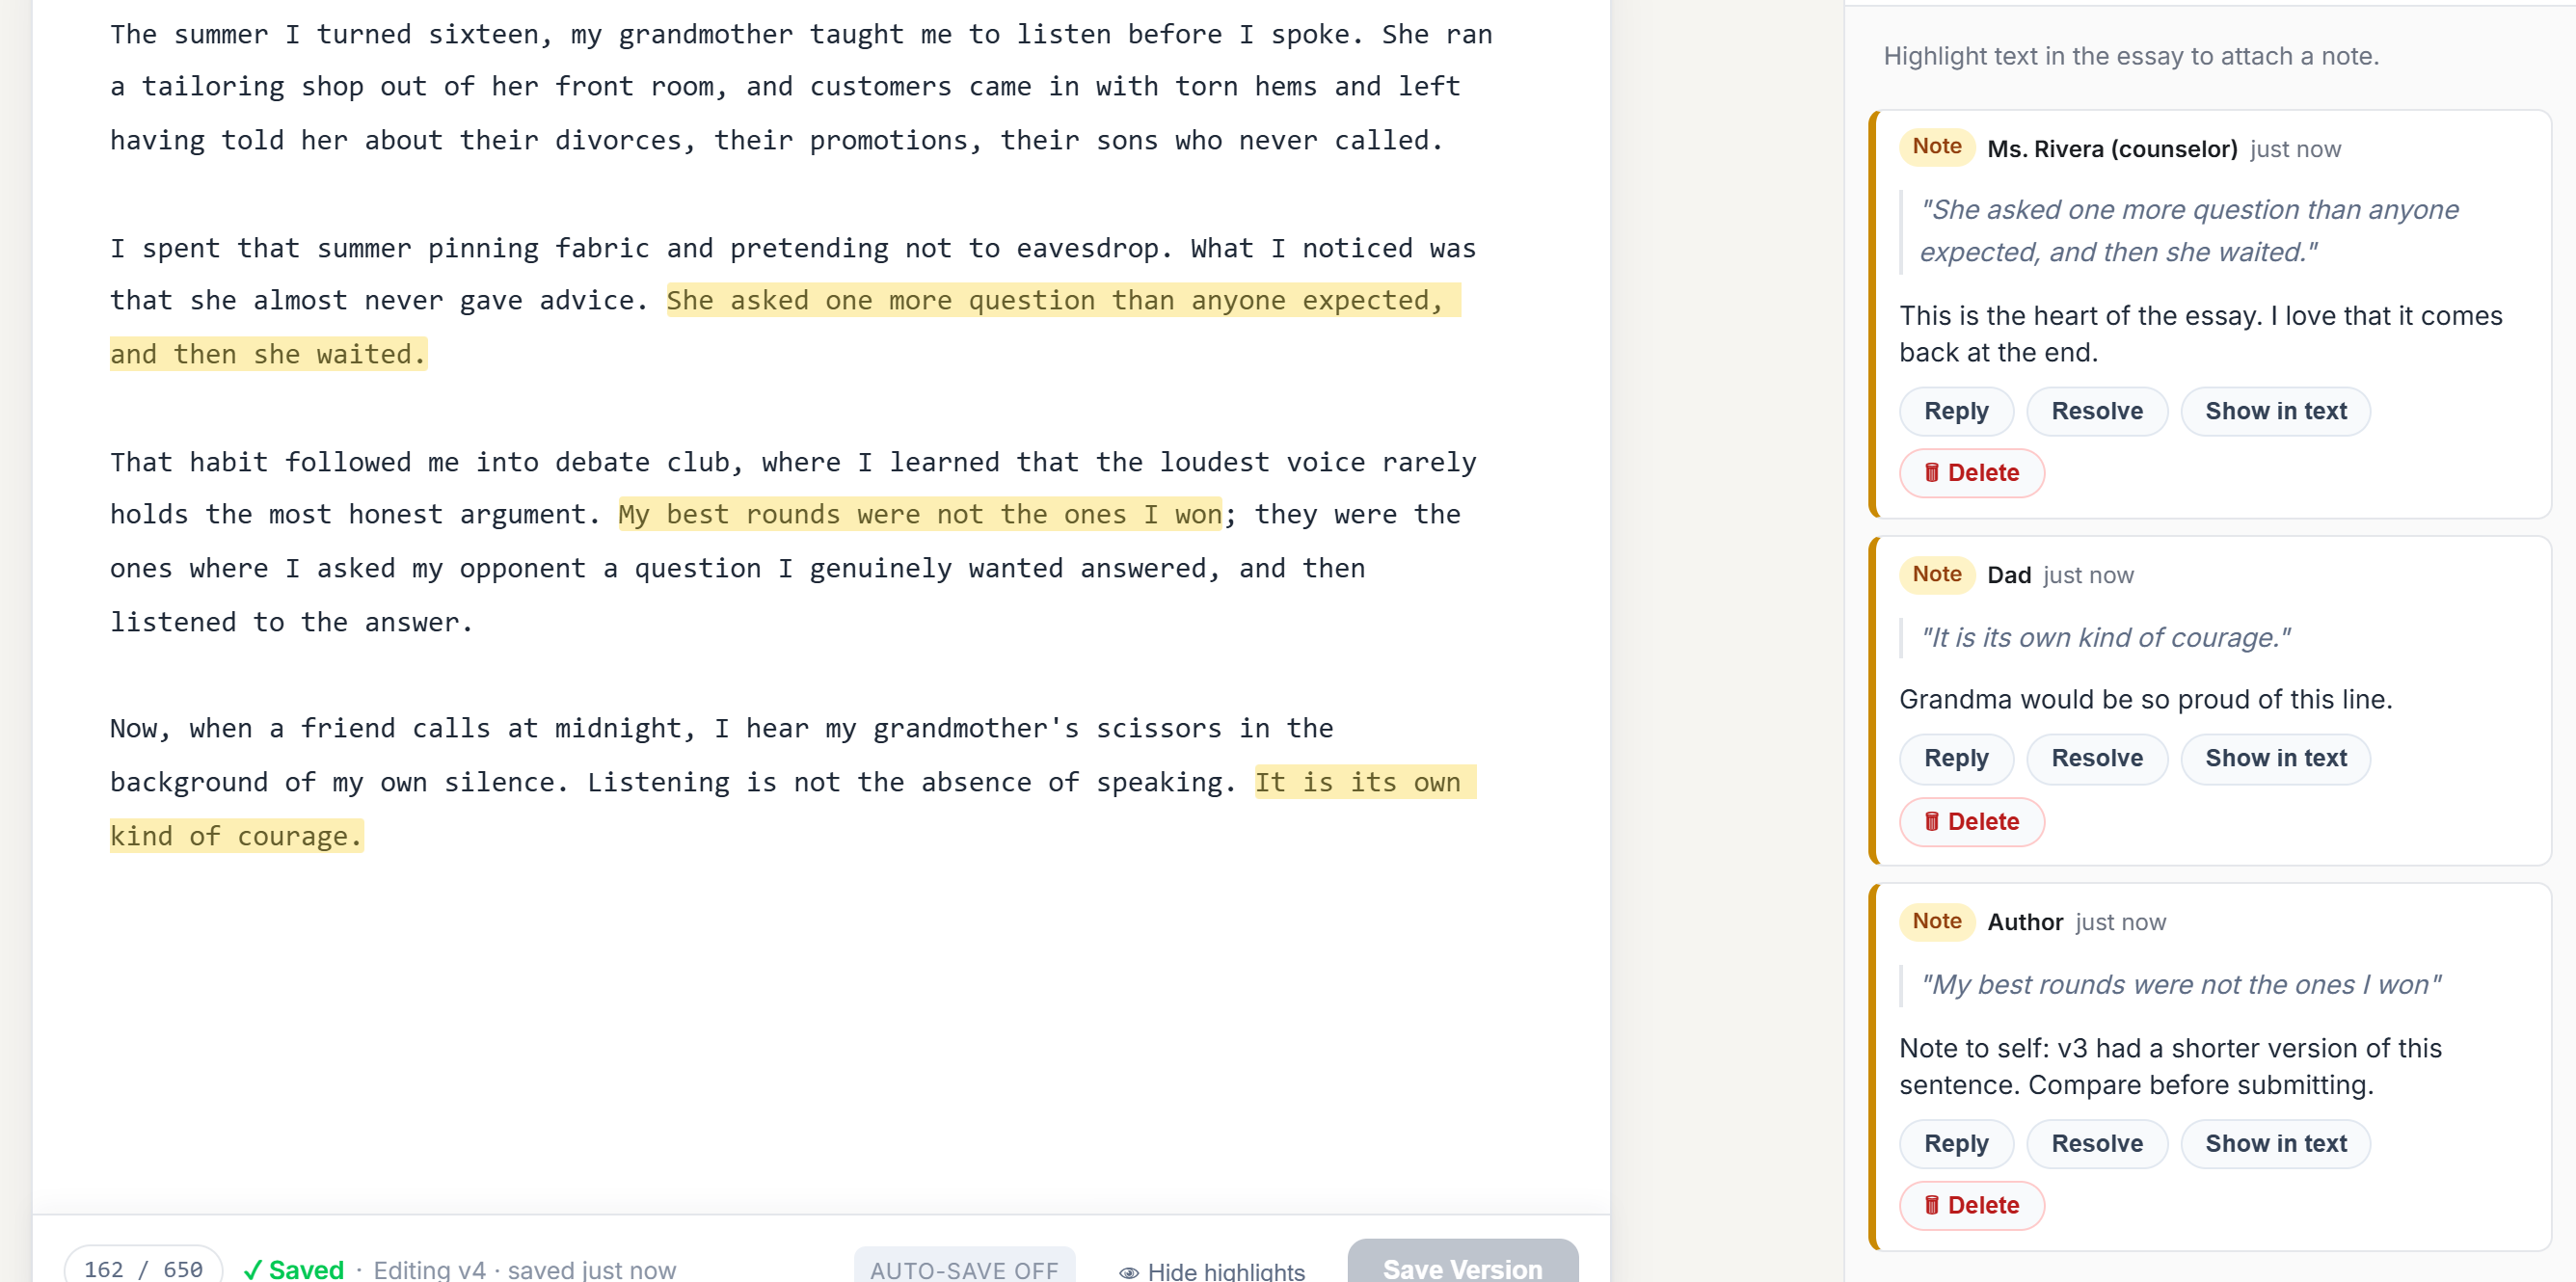Click the trash icon in Dad's Delete button
The height and width of the screenshot is (1282, 2576).
coord(1932,821)
